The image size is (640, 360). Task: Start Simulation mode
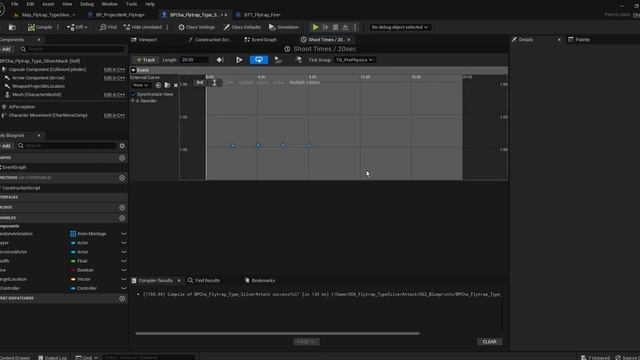[x=284, y=27]
